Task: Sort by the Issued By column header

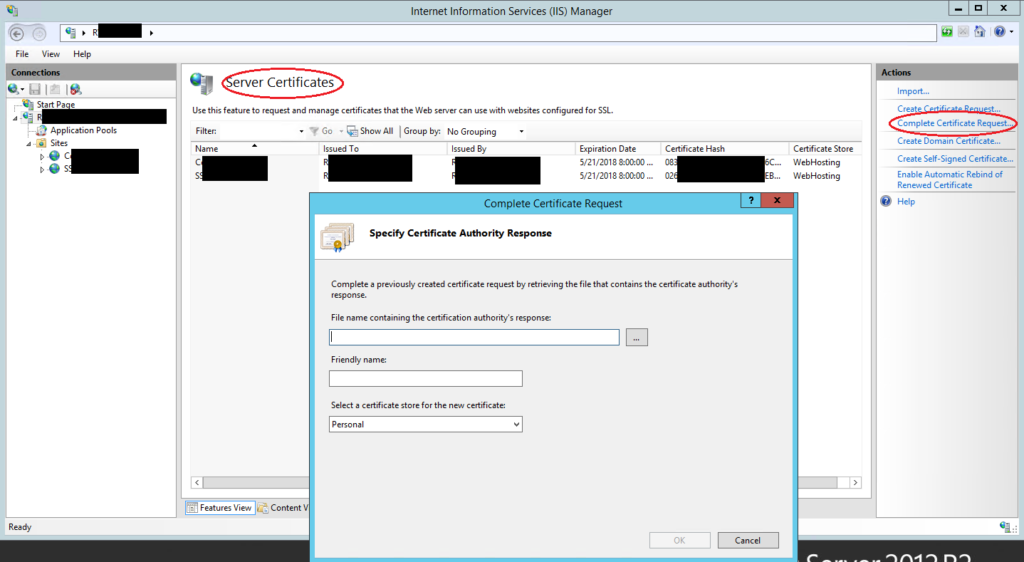Action: pos(511,149)
